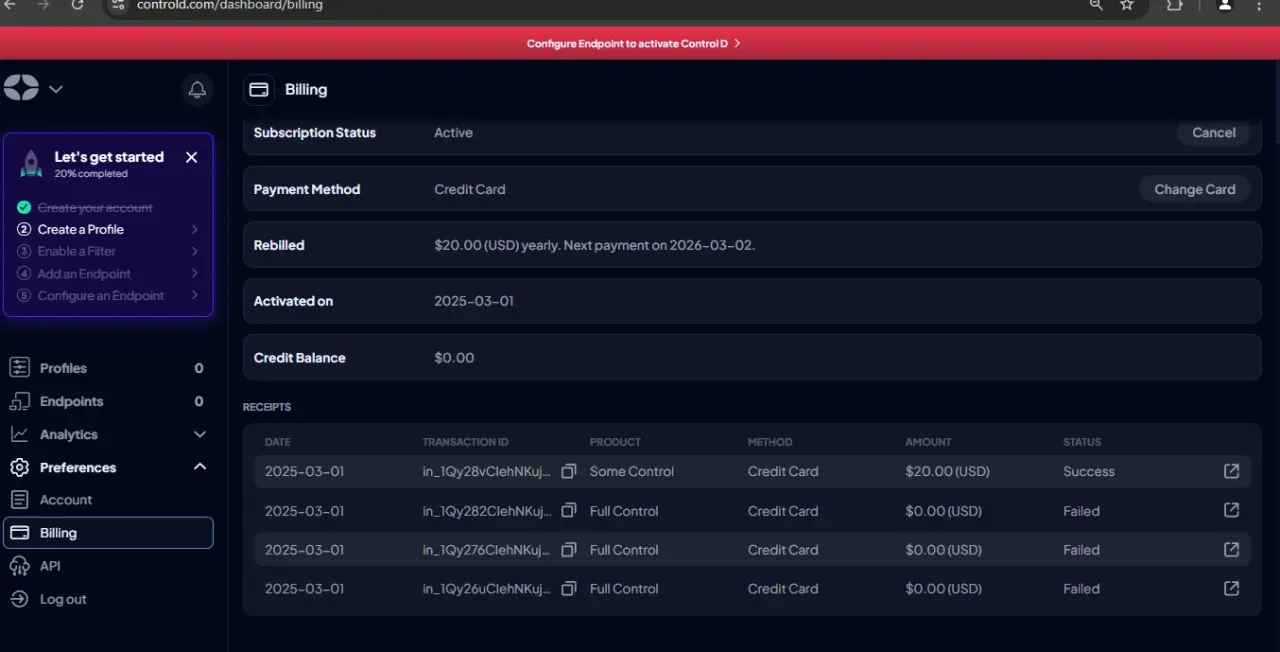Screen dimensions: 1280x652
Task: Reload the page in browser
Action: coord(78,5)
